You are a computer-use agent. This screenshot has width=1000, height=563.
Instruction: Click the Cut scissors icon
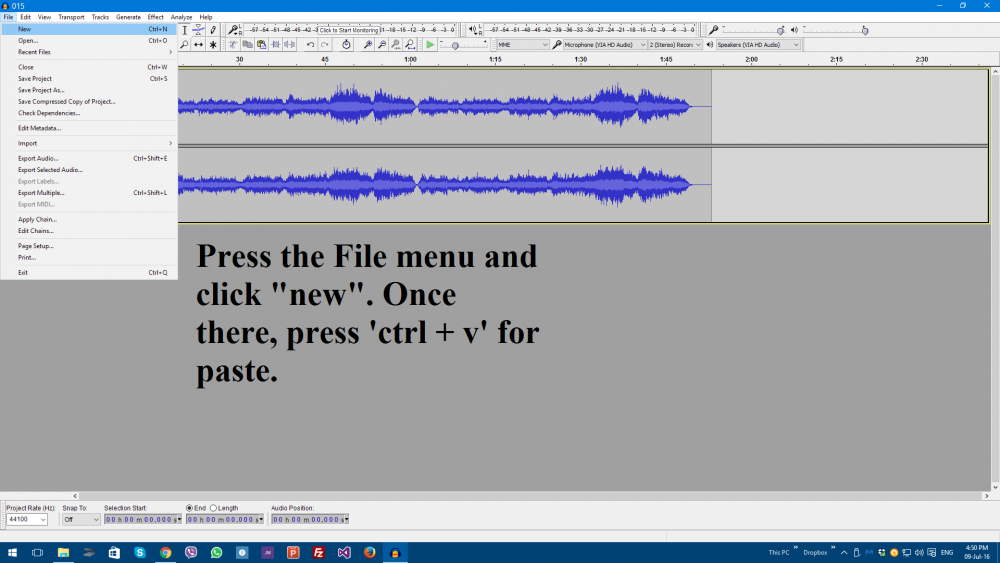pyautogui.click(x=233, y=45)
